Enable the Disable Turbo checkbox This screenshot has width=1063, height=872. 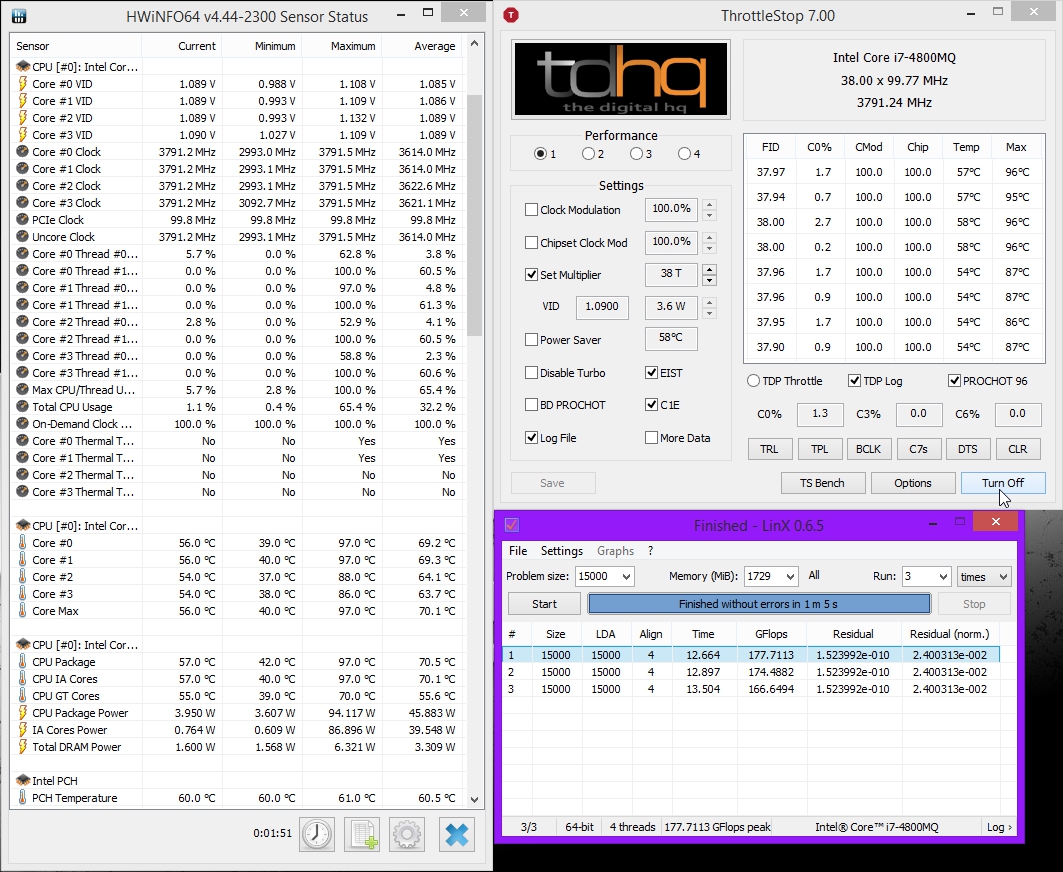(x=532, y=372)
